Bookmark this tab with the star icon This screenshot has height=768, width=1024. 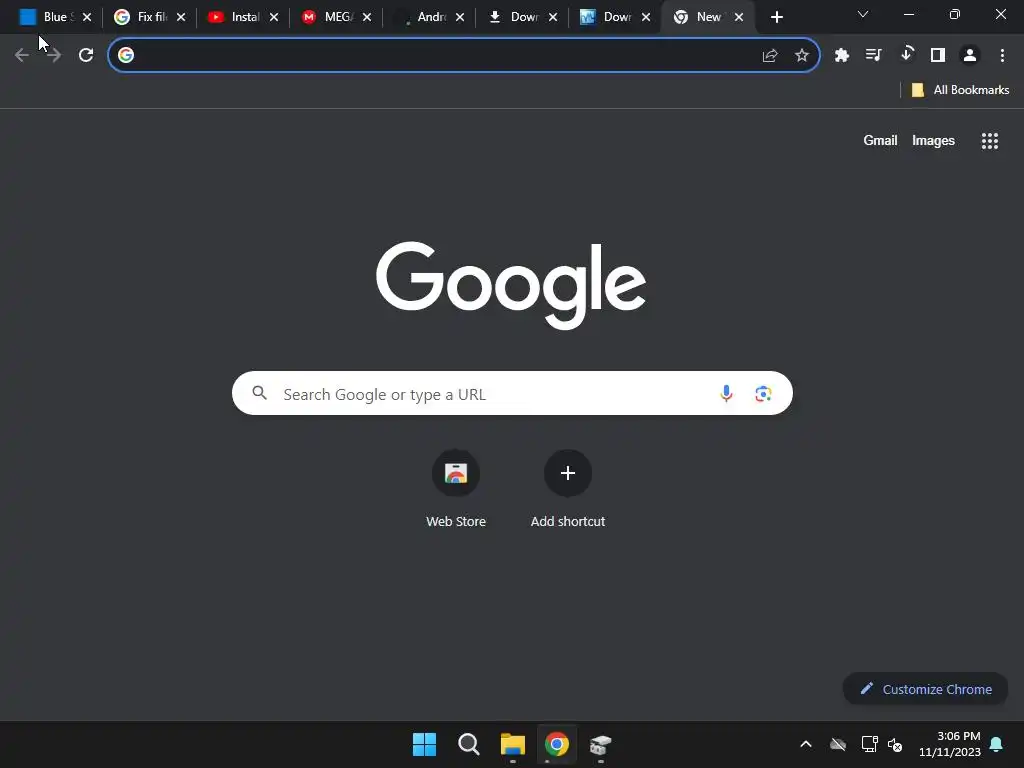[802, 56]
